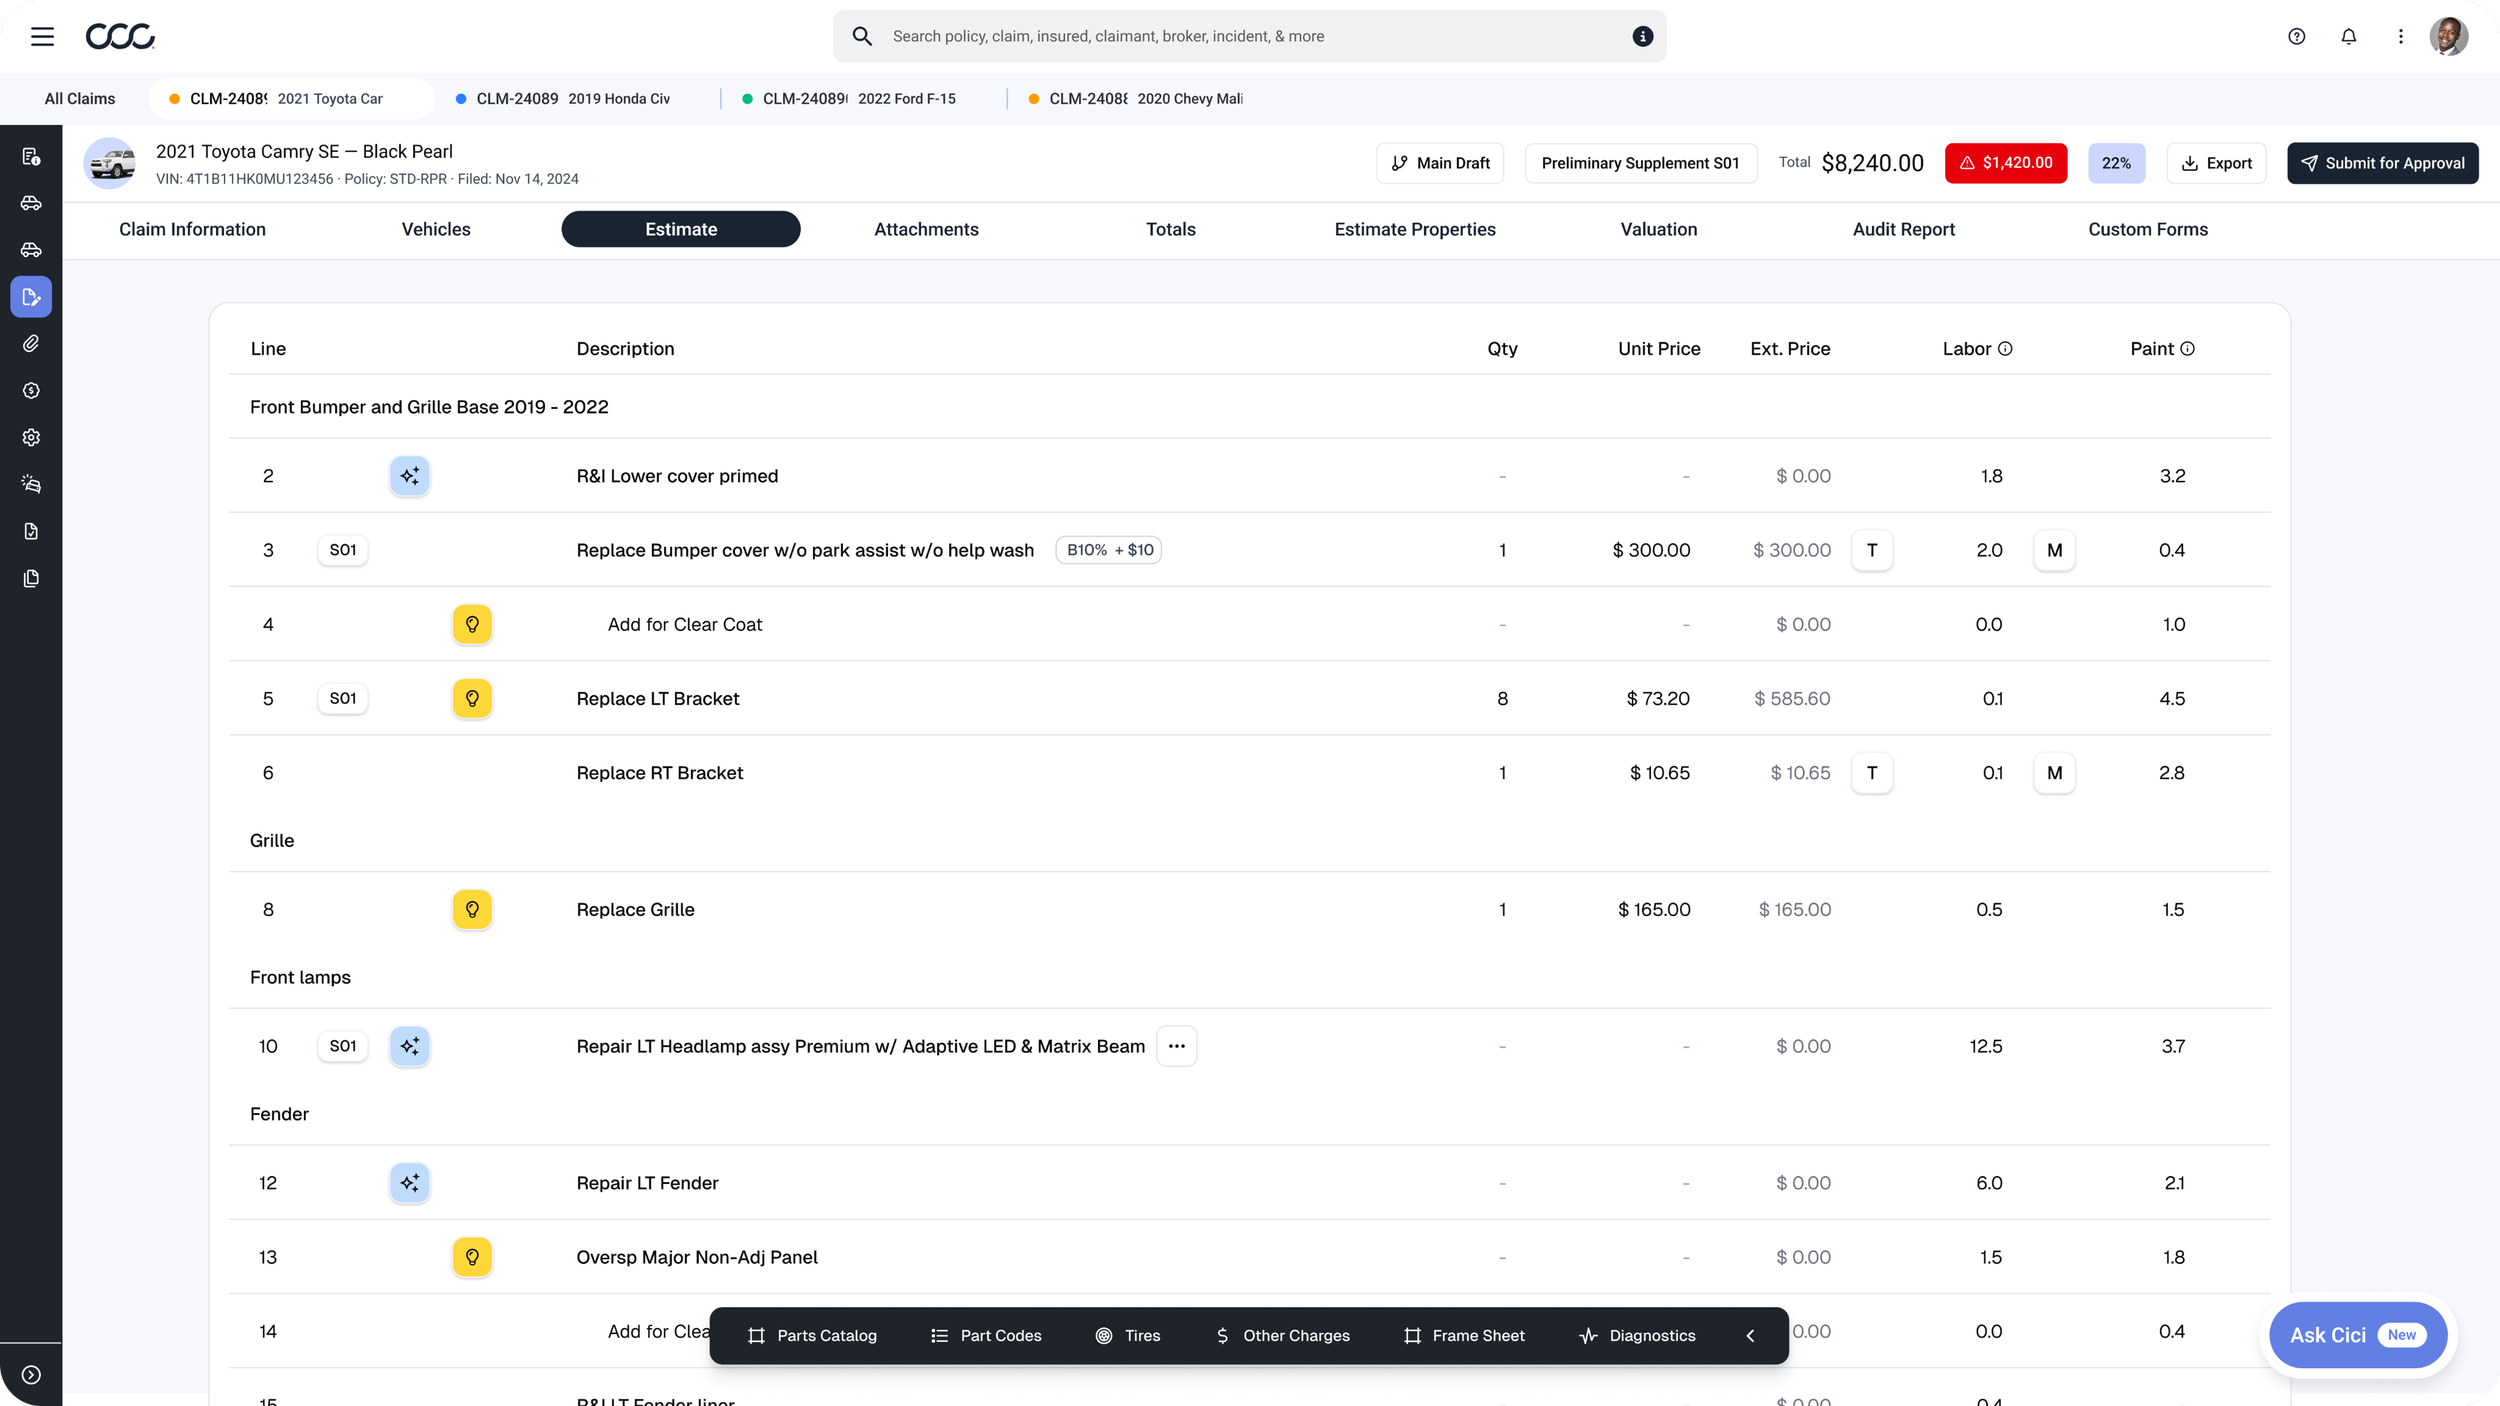Click AI sparkle icon on Repair LT Fender
2500x1406 pixels.
tap(410, 1183)
